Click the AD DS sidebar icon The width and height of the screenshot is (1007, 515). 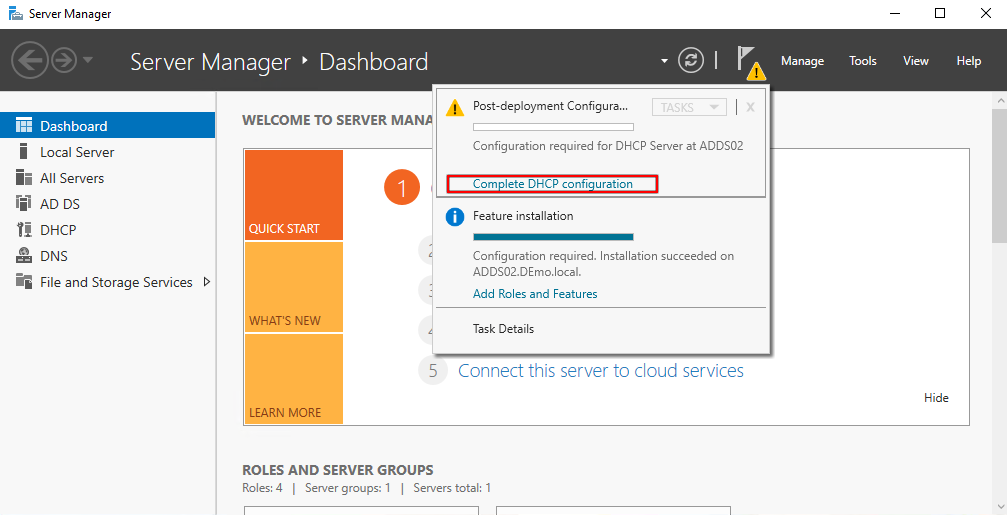(x=24, y=204)
